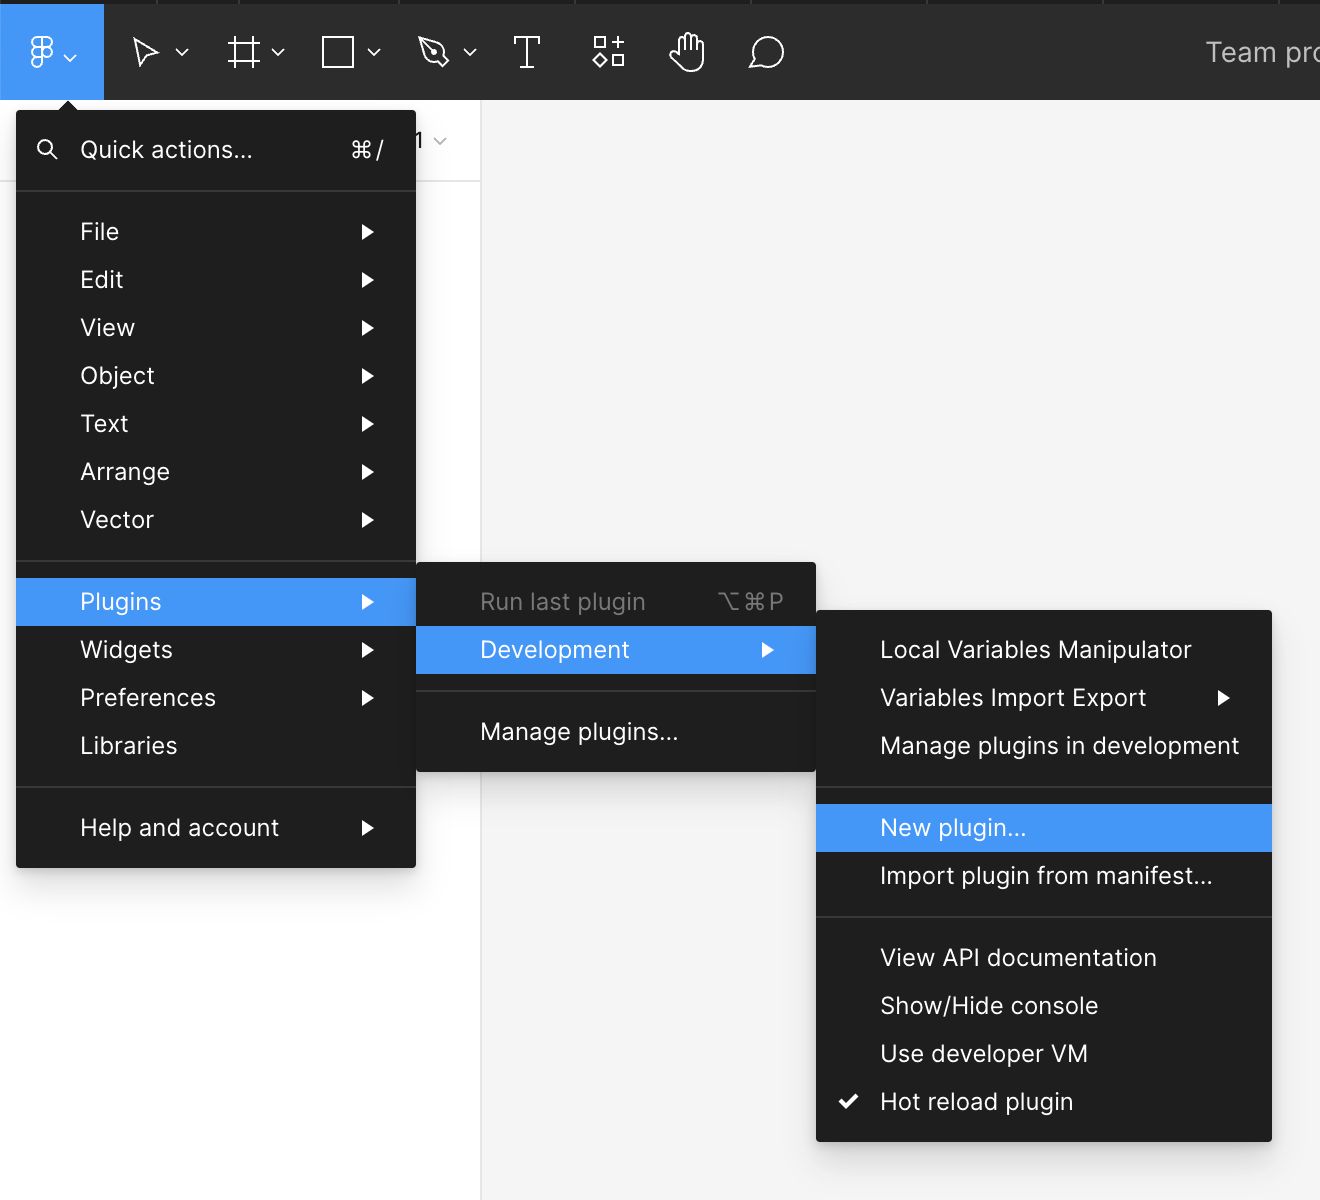Viewport: 1320px width, 1200px height.
Task: Select the Hand tool
Action: 687,51
